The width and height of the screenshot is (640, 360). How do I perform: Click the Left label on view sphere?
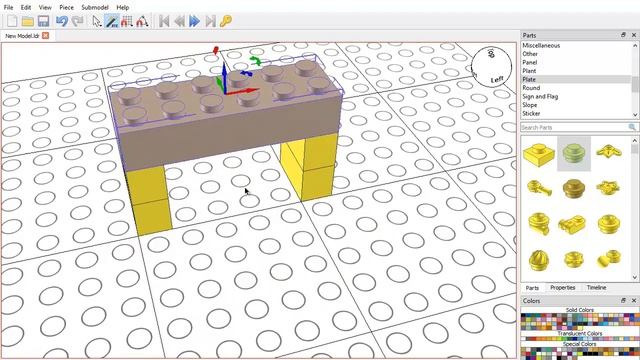[496, 79]
